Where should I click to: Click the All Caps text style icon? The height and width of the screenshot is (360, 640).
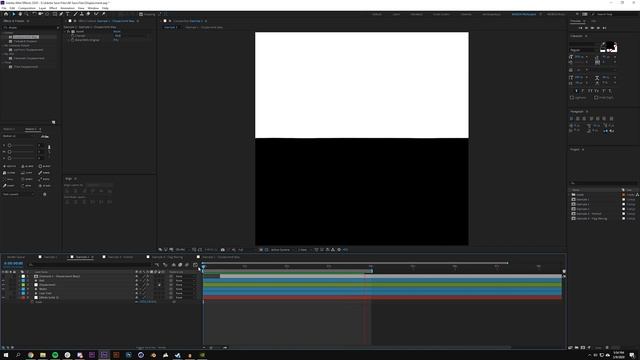(x=590, y=91)
